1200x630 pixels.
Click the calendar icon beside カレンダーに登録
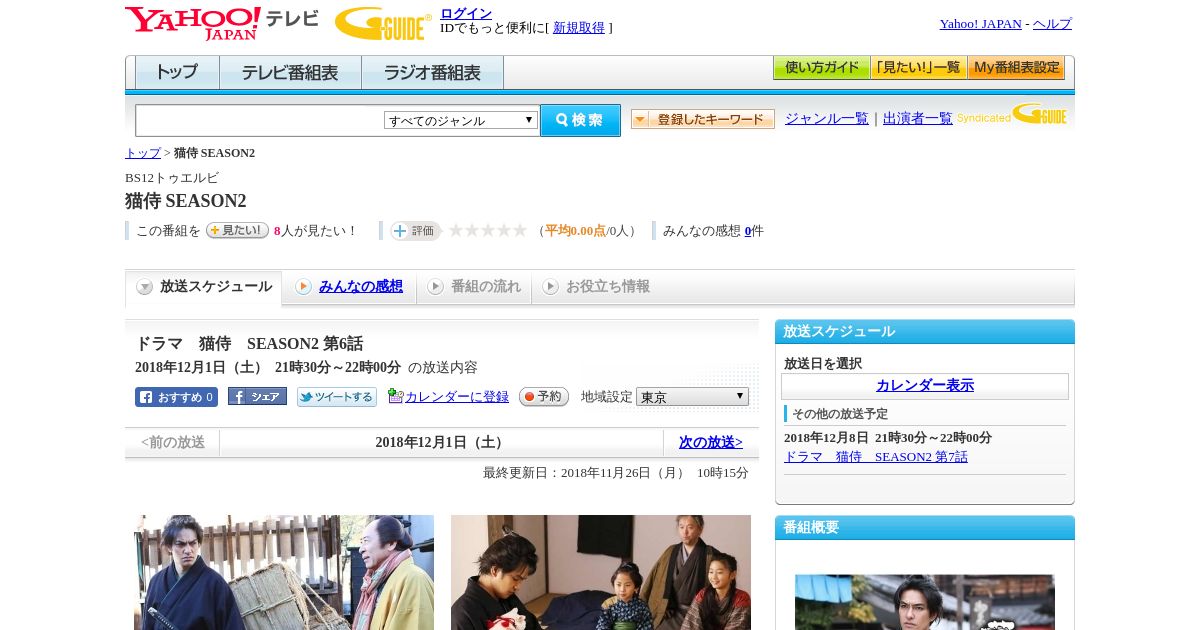[x=395, y=396]
